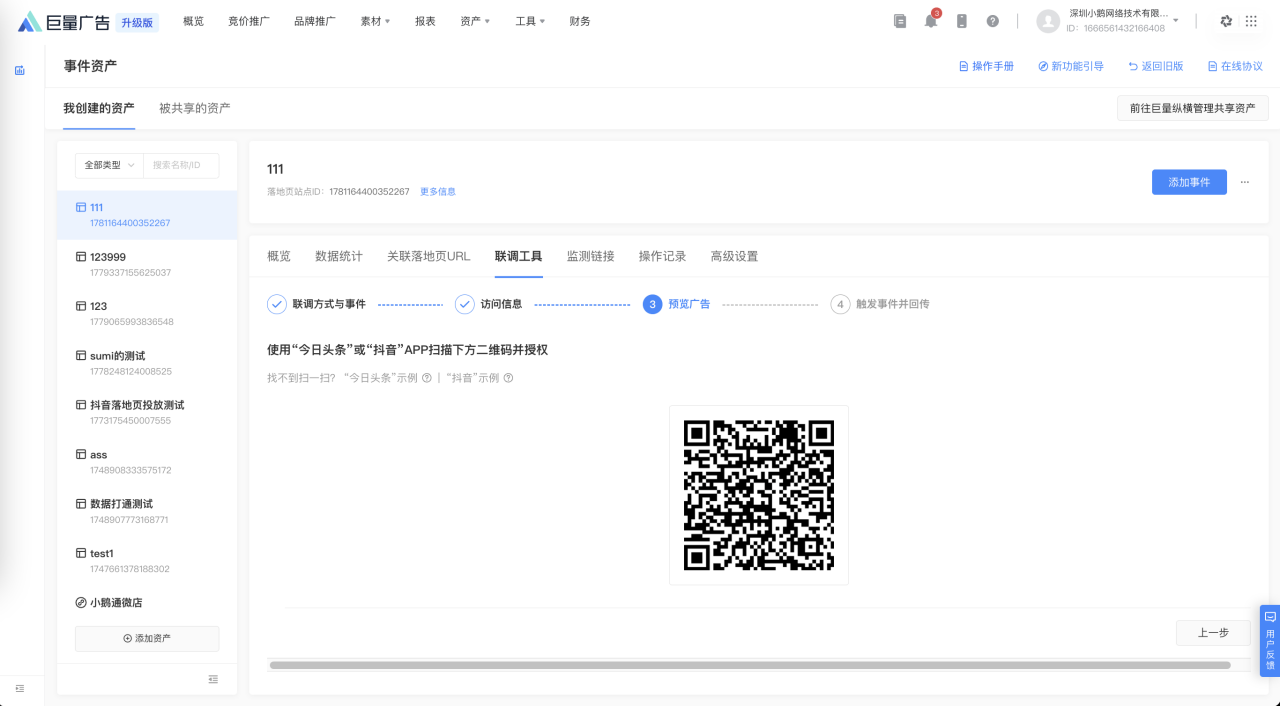Expand the 资产 menu
Screen dimensions: 1280x706
(475, 21)
